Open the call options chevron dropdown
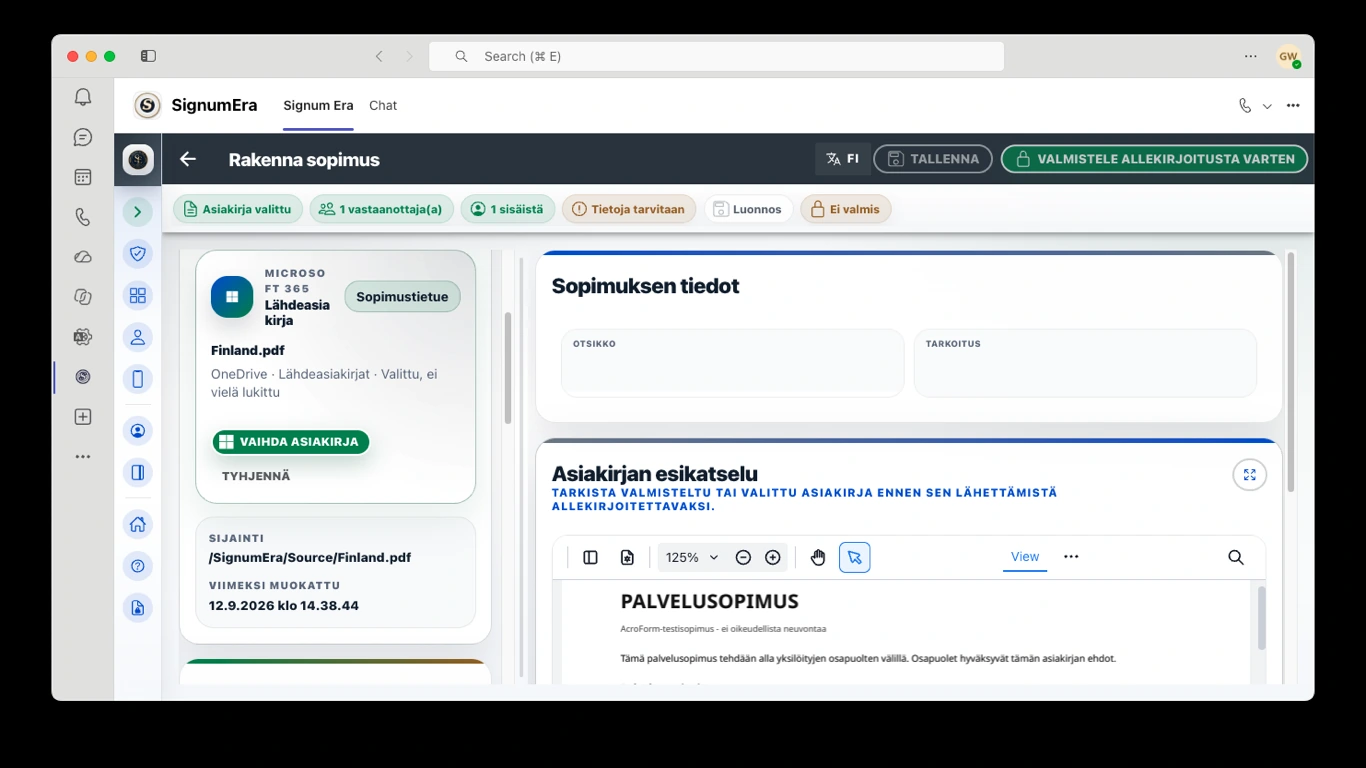The height and width of the screenshot is (768, 1366). [x=1267, y=106]
